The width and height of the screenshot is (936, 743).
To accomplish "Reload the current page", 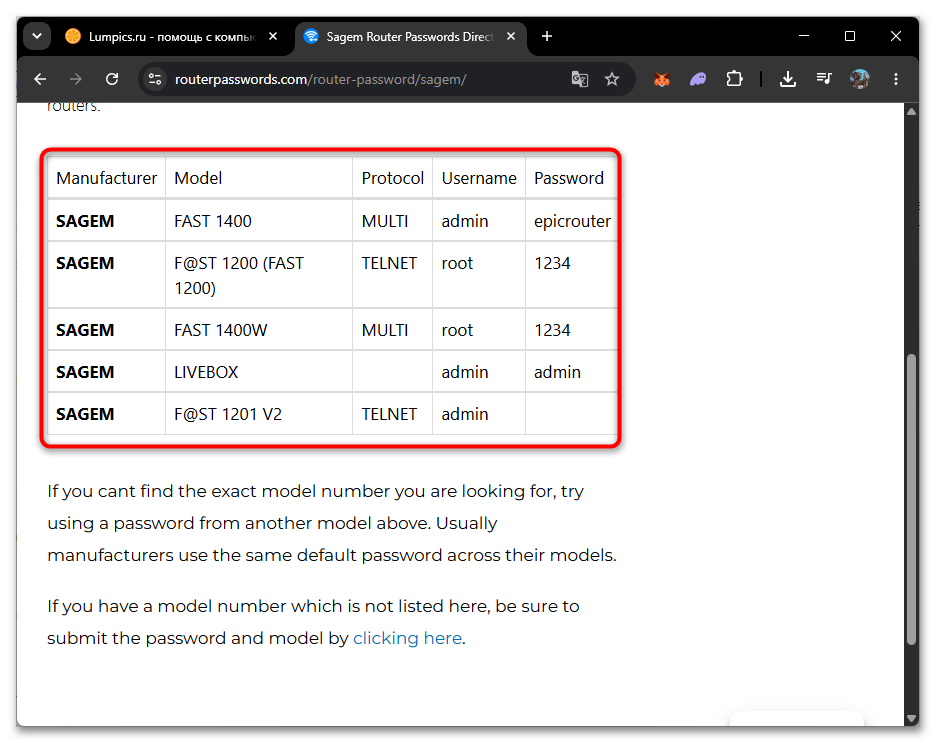I will pyautogui.click(x=112, y=79).
